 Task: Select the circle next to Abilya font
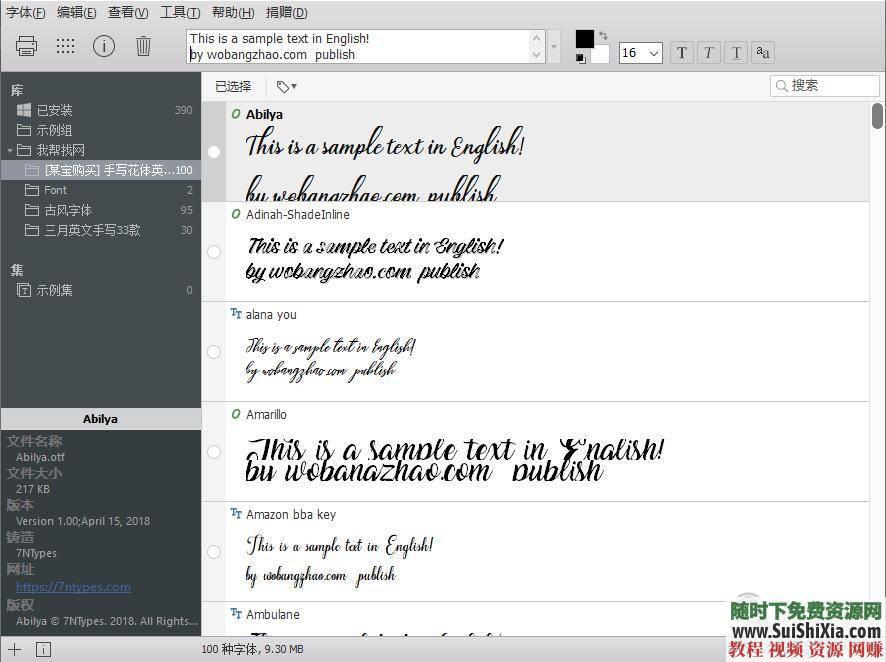click(213, 151)
